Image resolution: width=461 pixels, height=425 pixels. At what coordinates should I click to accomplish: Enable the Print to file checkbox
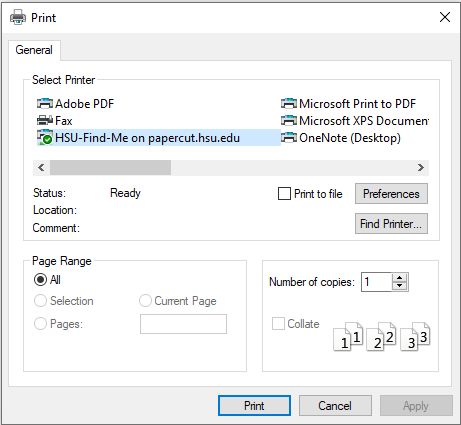click(284, 194)
